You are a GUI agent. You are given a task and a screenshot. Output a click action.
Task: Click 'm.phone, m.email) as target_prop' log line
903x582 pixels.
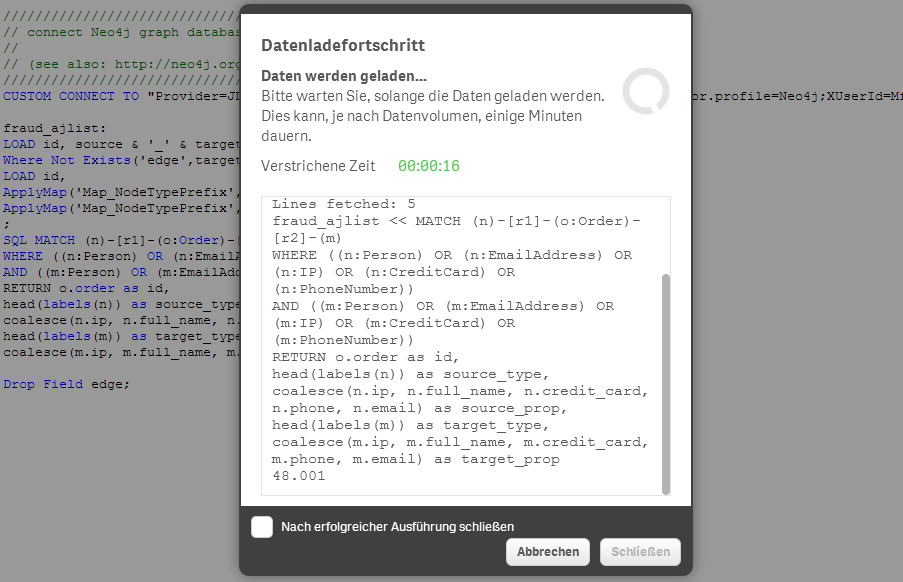416,459
